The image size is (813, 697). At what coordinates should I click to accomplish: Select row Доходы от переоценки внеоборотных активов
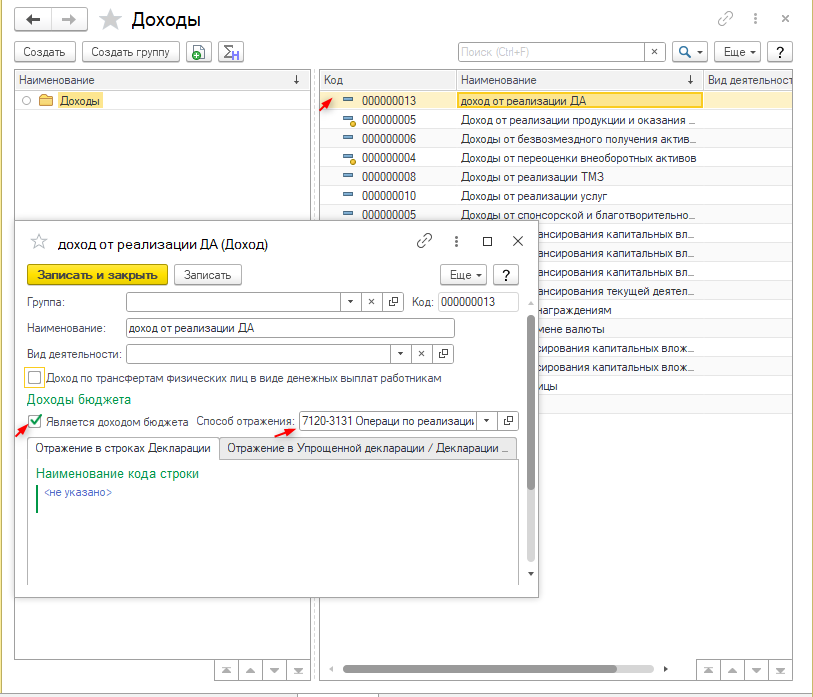pos(556,158)
